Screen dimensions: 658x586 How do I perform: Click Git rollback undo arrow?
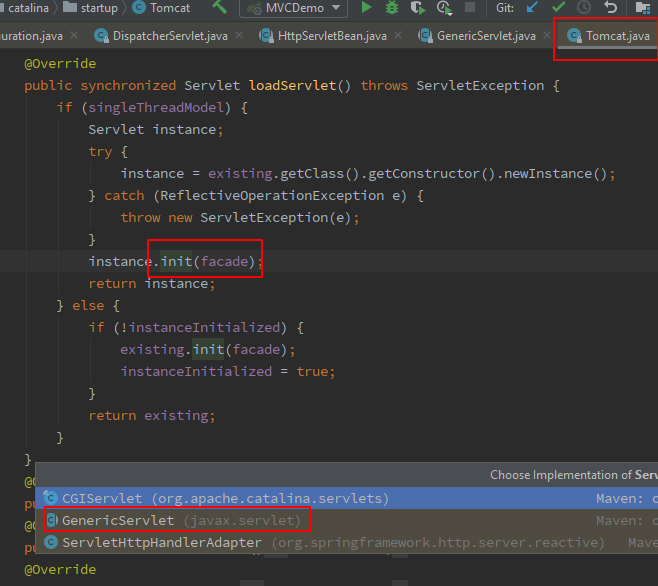pyautogui.click(x=611, y=8)
